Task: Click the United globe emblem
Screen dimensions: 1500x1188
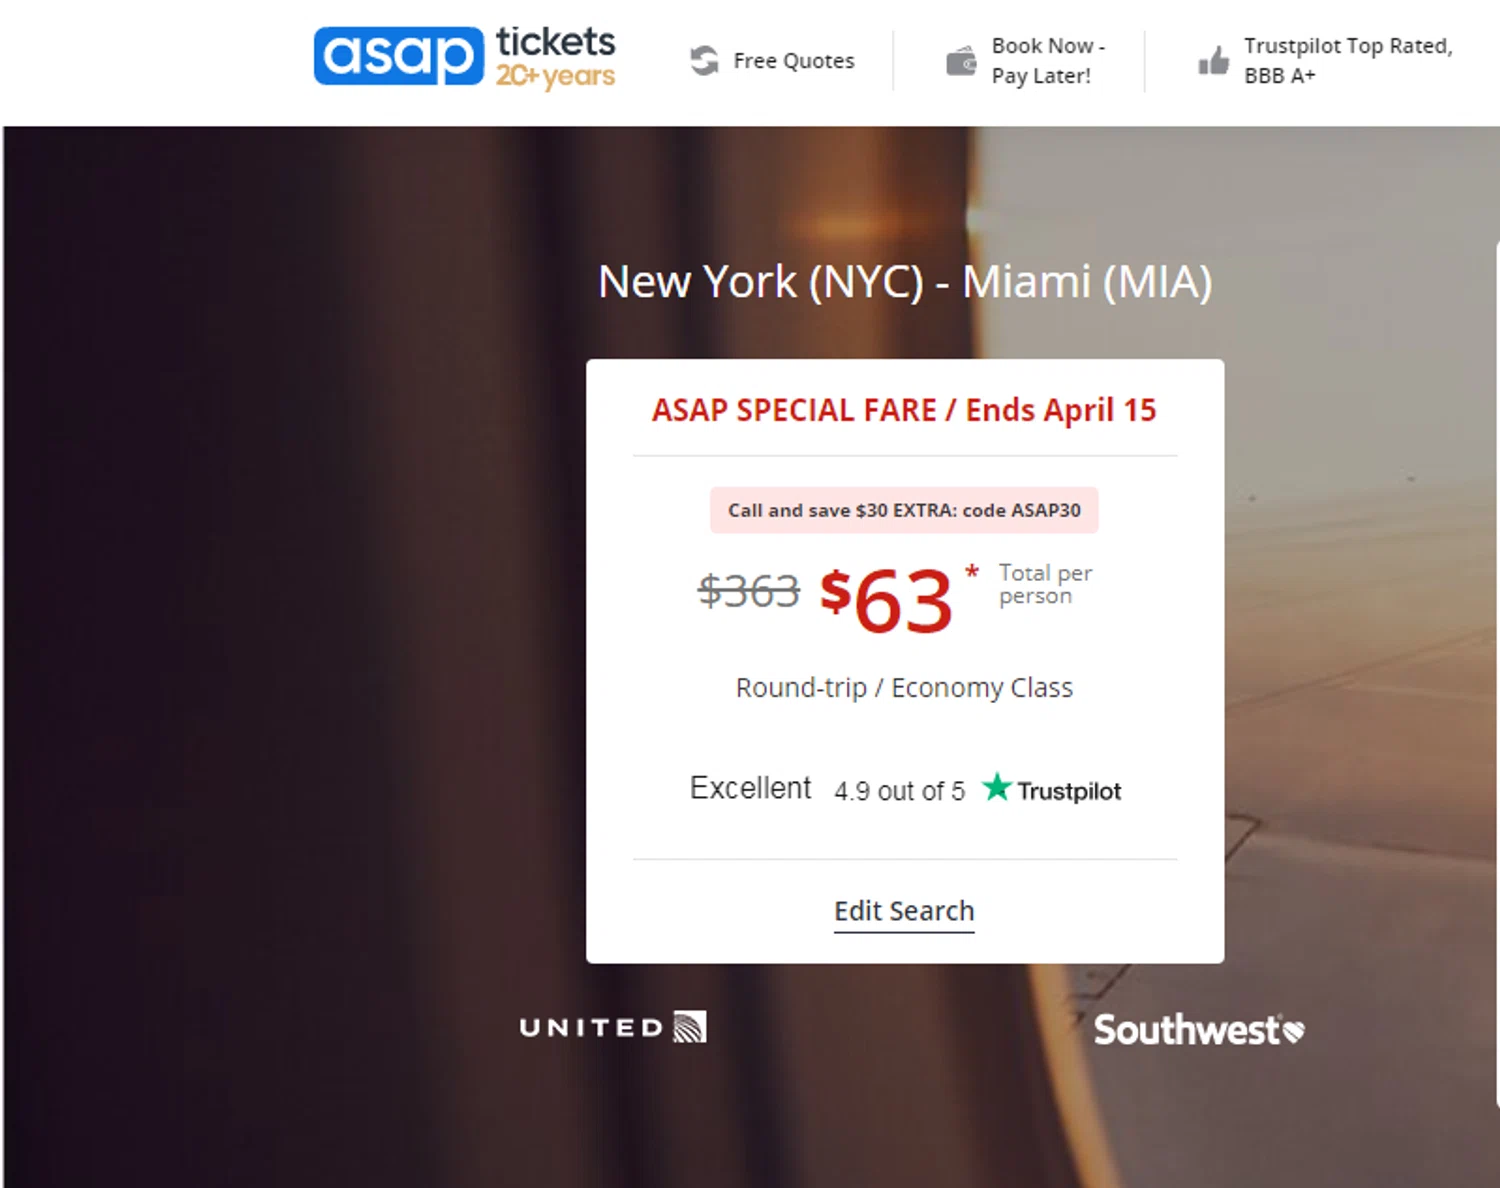Action: tap(690, 1027)
